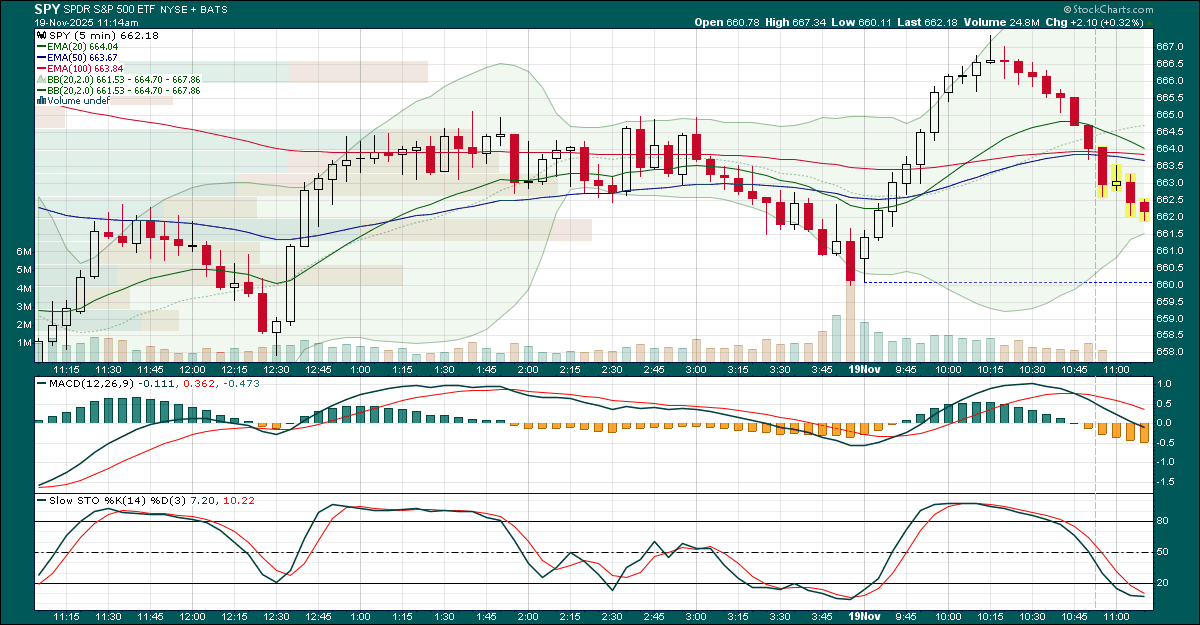
Task: Click the 660.0 price axis label
Action: click(1169, 284)
